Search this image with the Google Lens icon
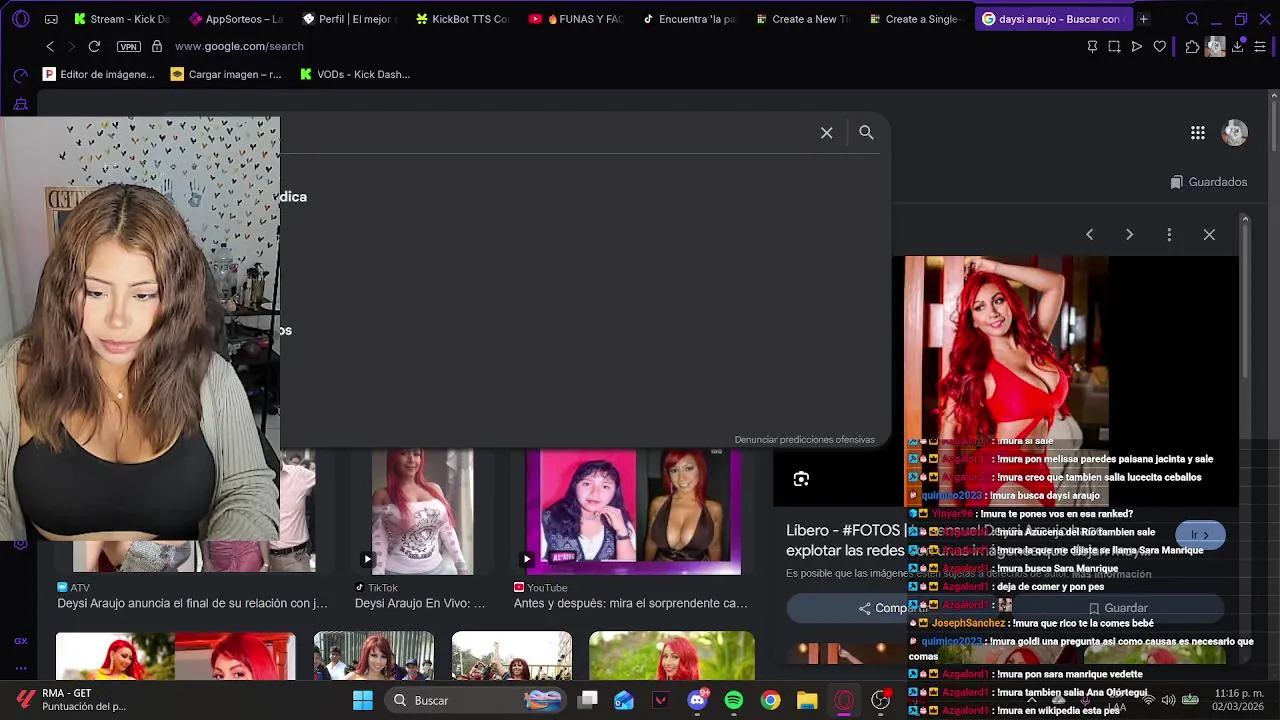The width and height of the screenshot is (1280, 720). tap(801, 479)
